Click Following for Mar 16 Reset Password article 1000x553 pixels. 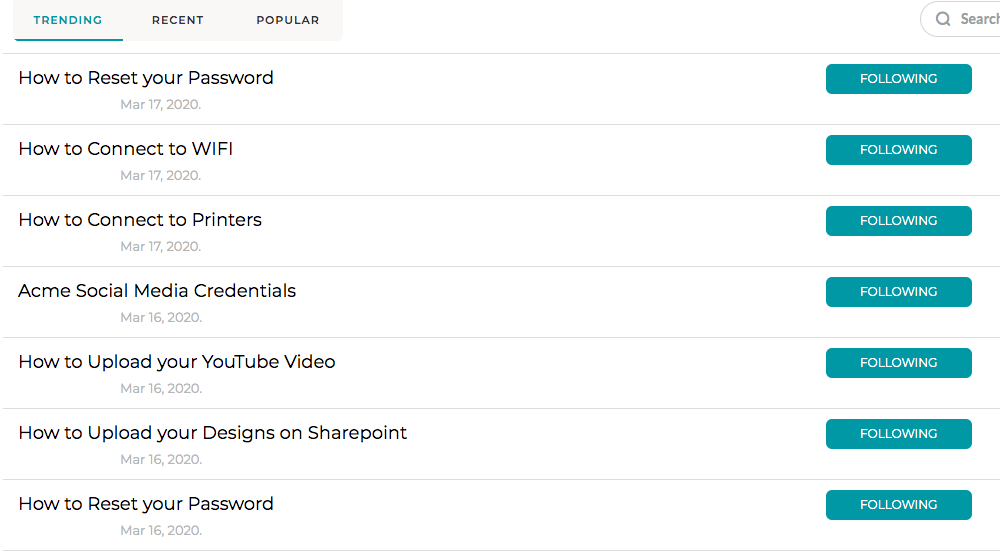pos(898,505)
